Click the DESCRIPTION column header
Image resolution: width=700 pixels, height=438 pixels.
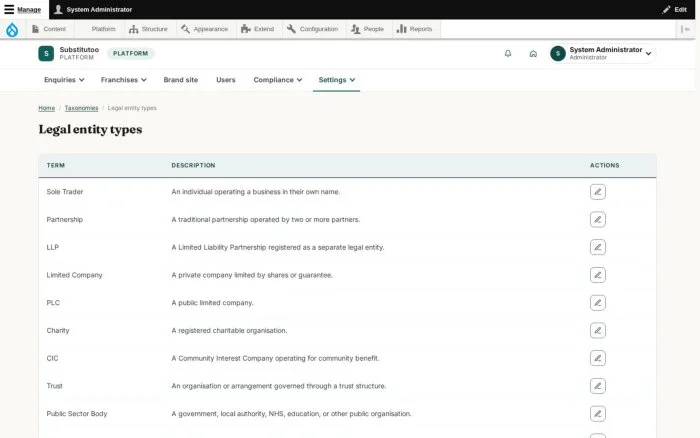[x=193, y=165]
